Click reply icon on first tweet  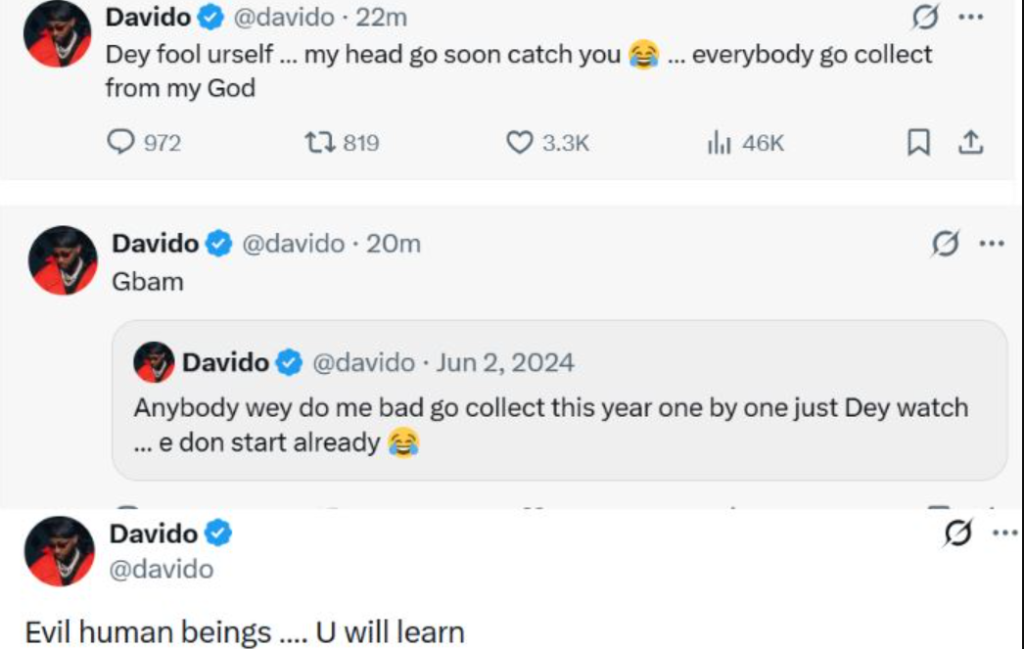pos(121,143)
